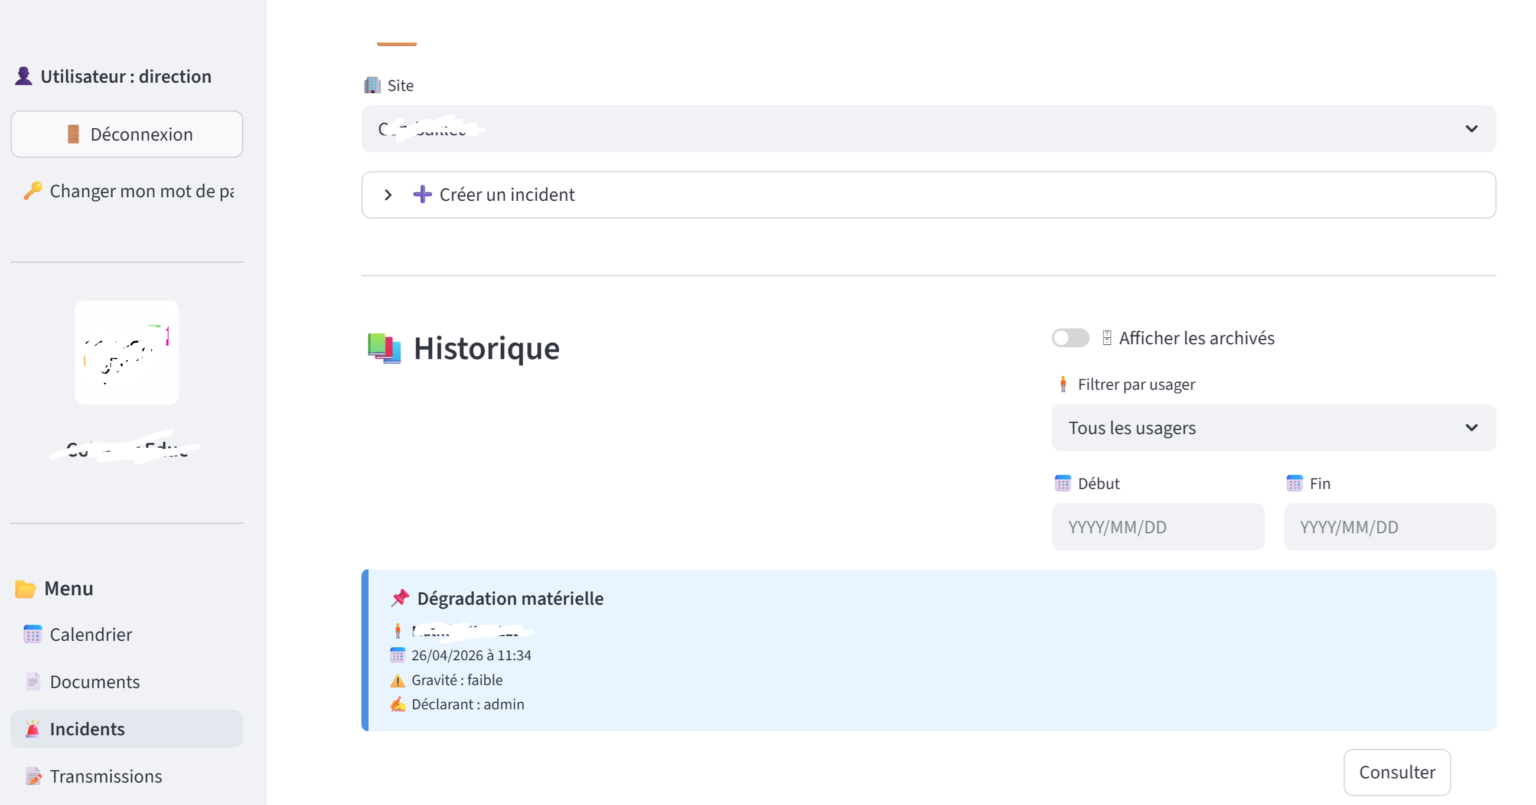Expand the Créer un incident section
The width and height of the screenshot is (1536, 805).
point(928,195)
